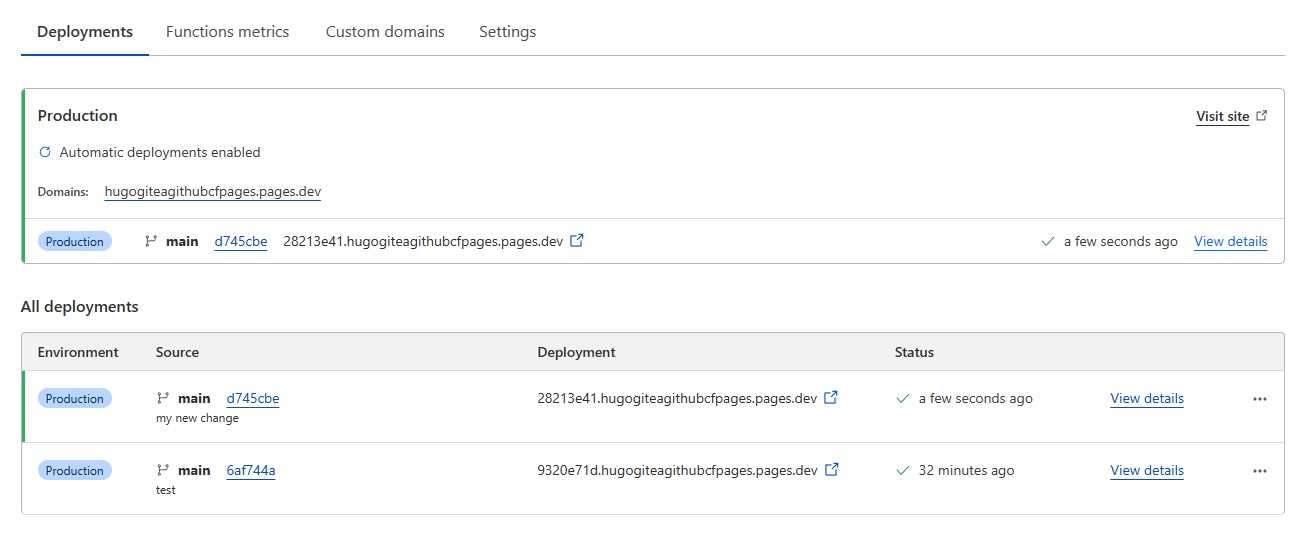This screenshot has width=1304, height=542.
Task: Click branch icon in the 'my new change' row
Action: [163, 398]
